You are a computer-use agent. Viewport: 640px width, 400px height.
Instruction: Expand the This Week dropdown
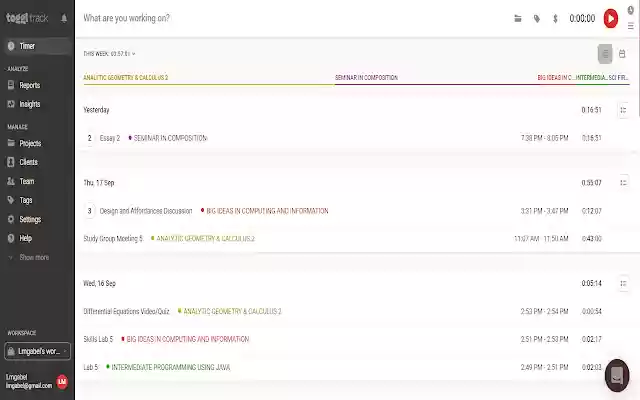(109, 53)
